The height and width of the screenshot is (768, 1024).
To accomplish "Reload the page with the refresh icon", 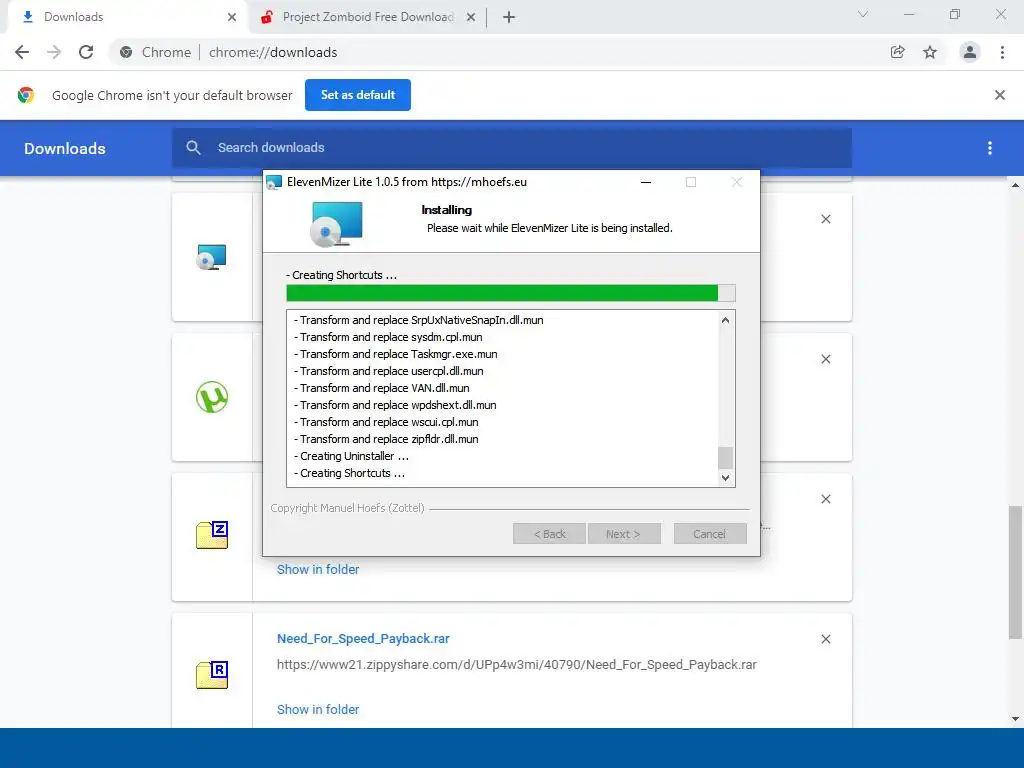I will click(86, 52).
